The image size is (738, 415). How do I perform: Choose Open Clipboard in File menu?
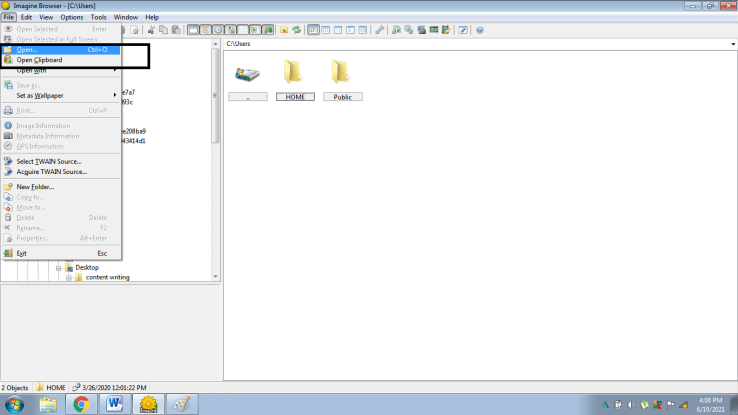click(x=61, y=60)
